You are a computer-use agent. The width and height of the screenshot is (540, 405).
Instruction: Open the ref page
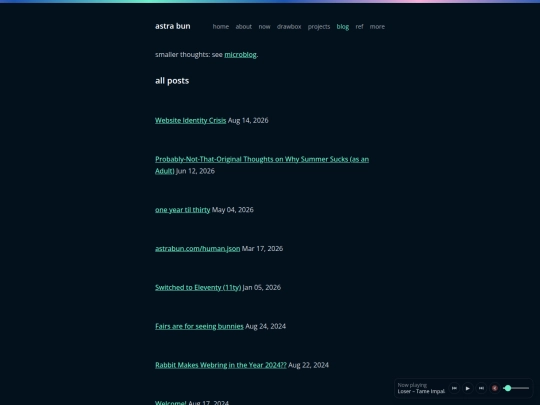pyautogui.click(x=359, y=27)
